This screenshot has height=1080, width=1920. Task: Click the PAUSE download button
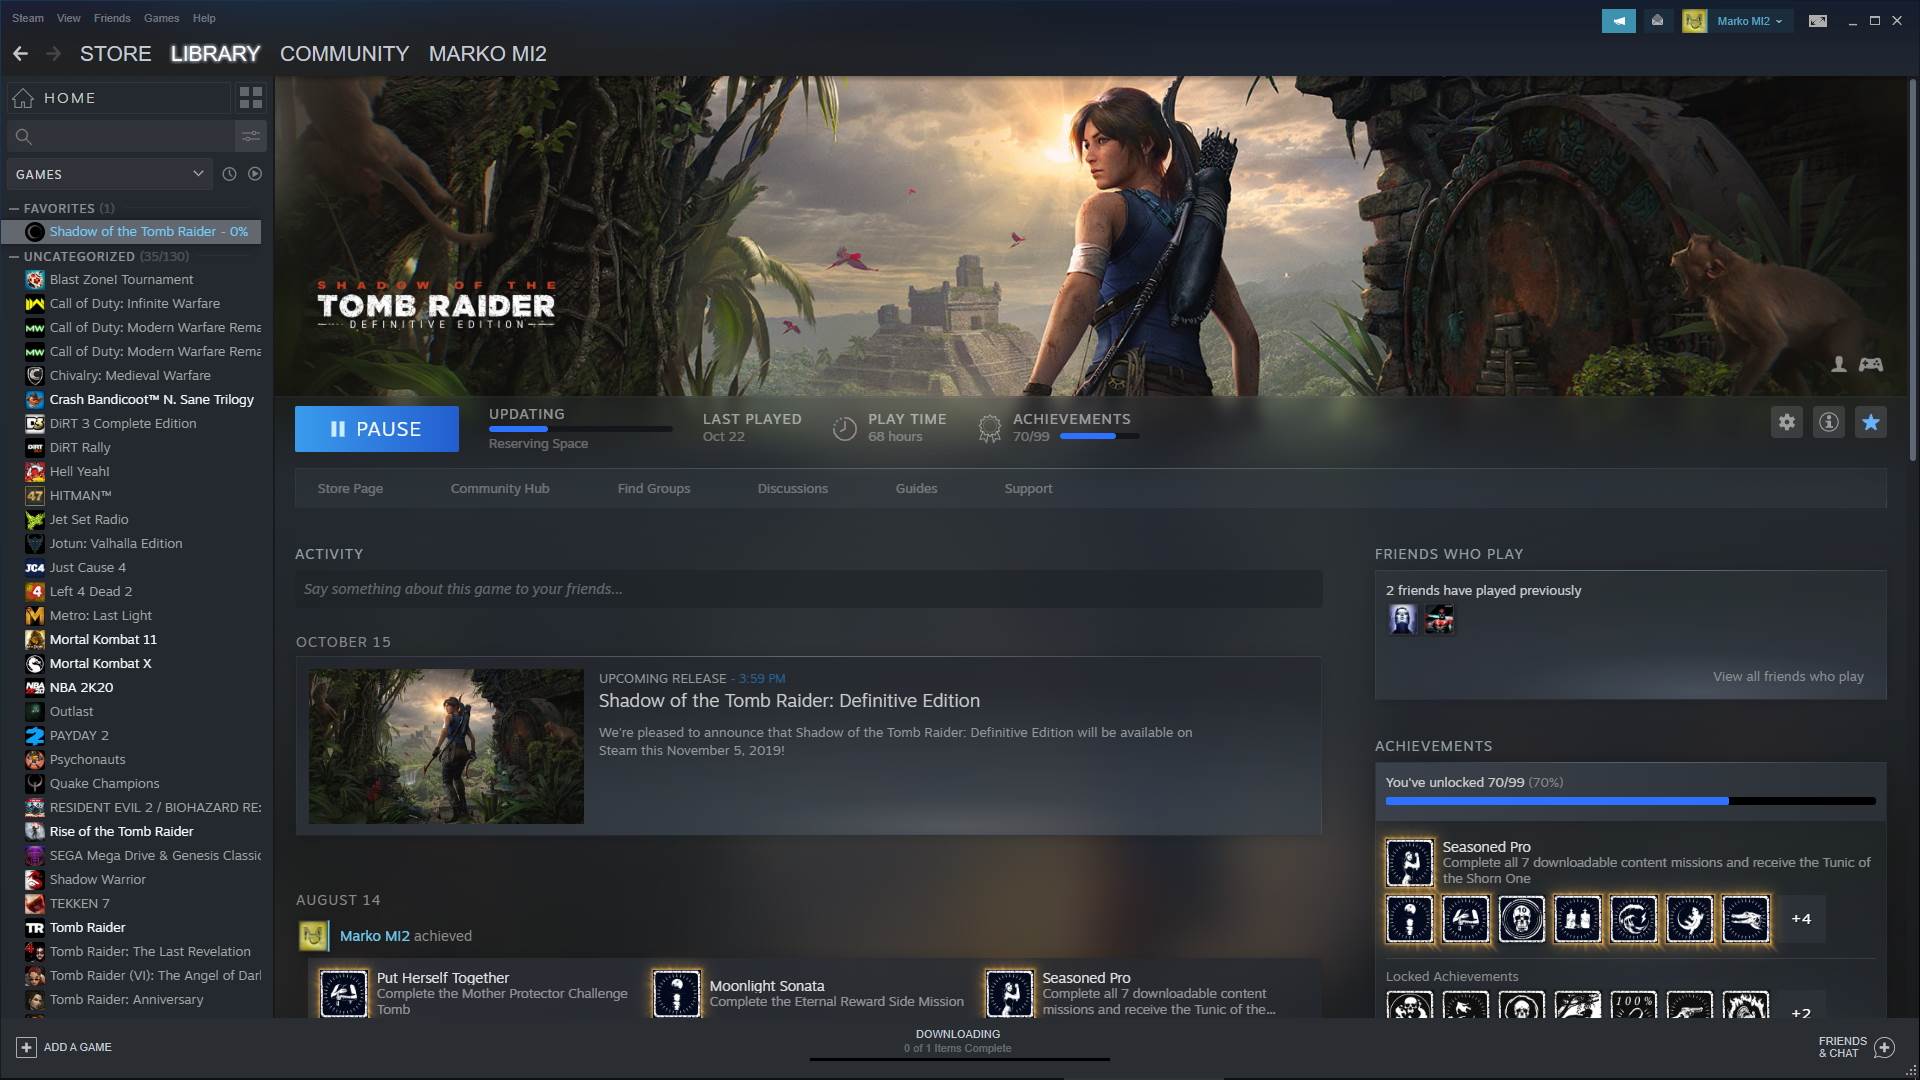377,428
